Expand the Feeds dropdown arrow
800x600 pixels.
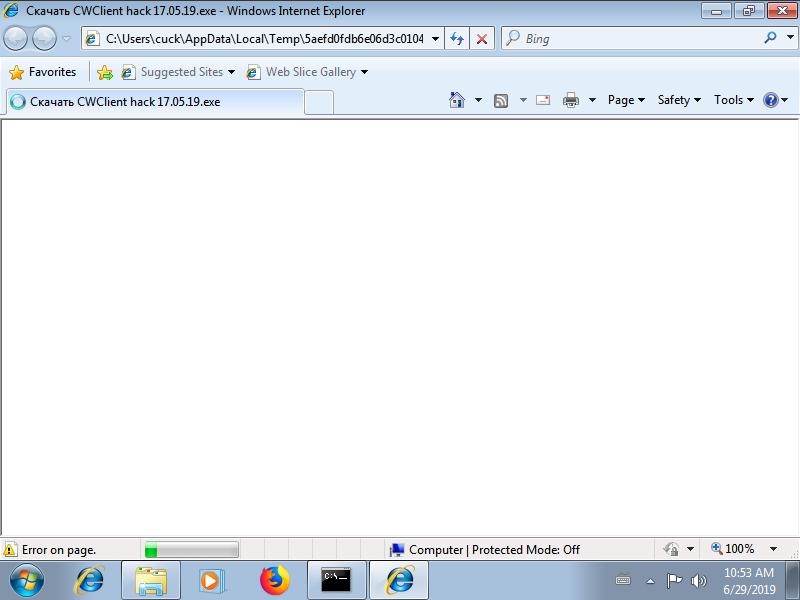(x=523, y=100)
